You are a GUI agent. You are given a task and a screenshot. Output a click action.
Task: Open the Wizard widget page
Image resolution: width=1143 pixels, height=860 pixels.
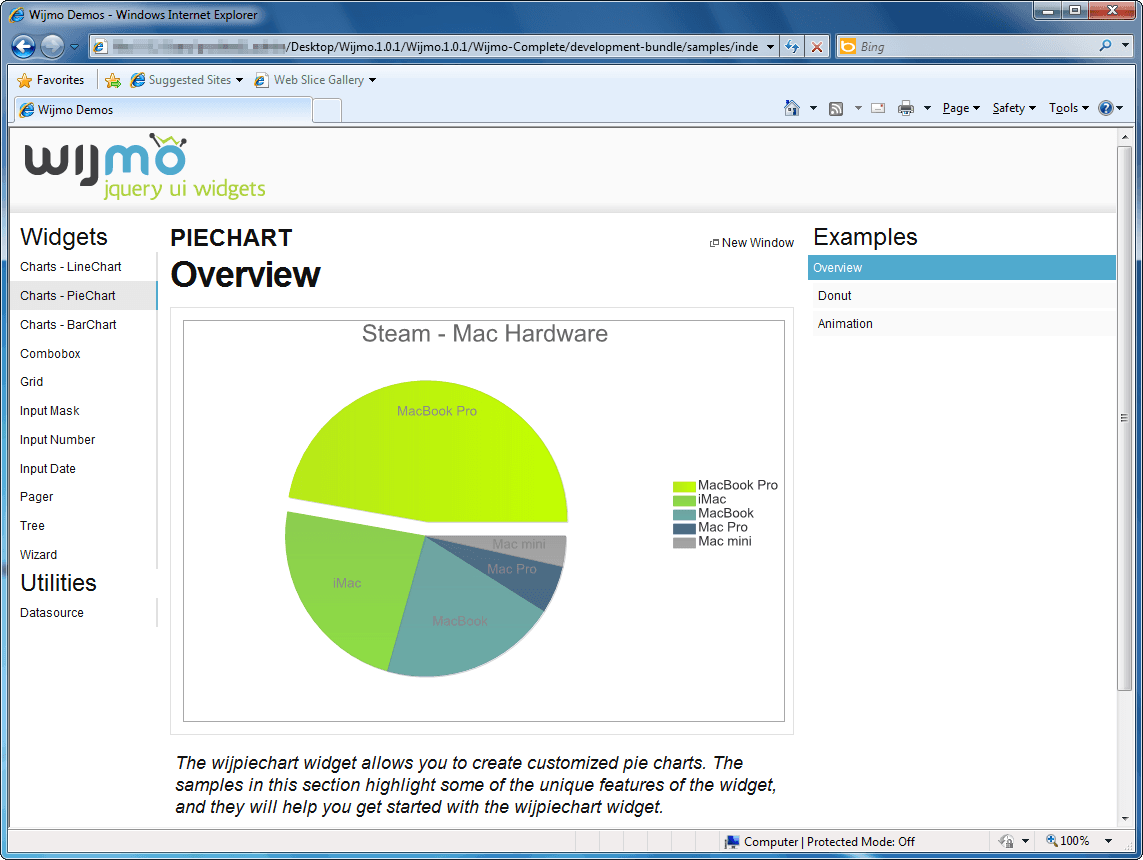point(38,555)
